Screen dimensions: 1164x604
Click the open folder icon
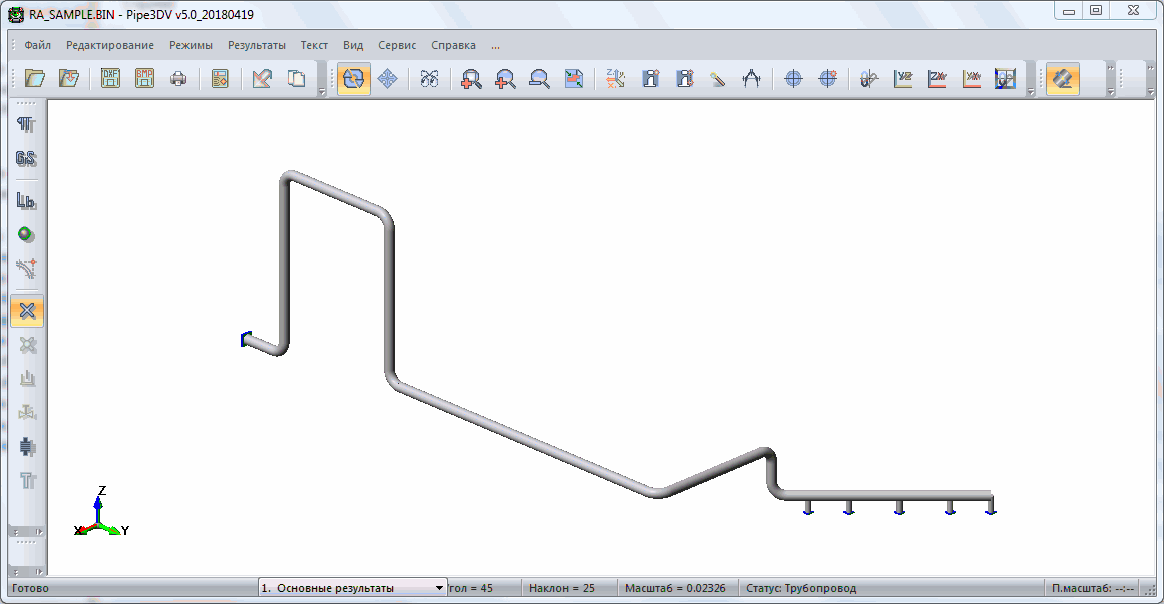pos(35,79)
